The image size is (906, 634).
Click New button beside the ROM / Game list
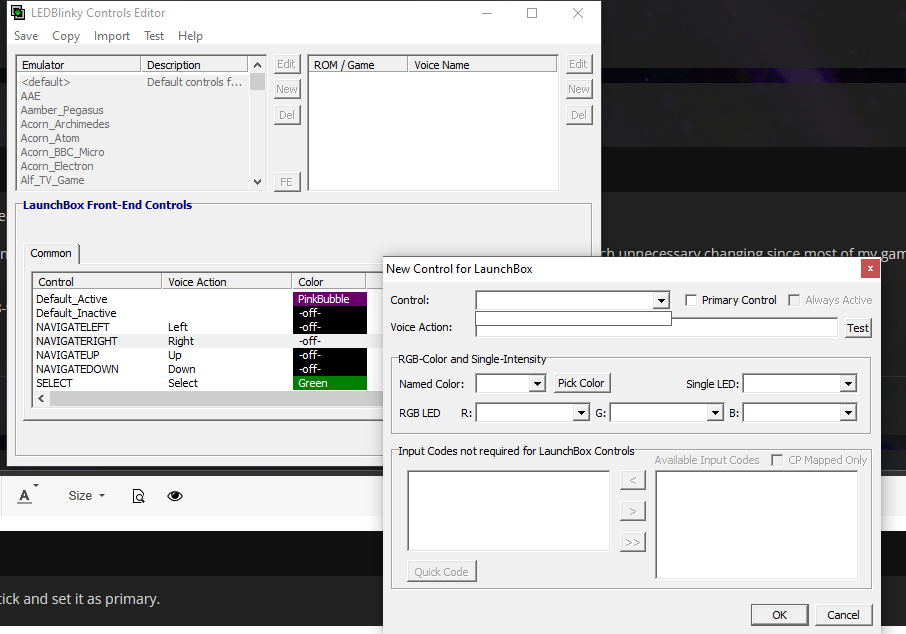578,90
